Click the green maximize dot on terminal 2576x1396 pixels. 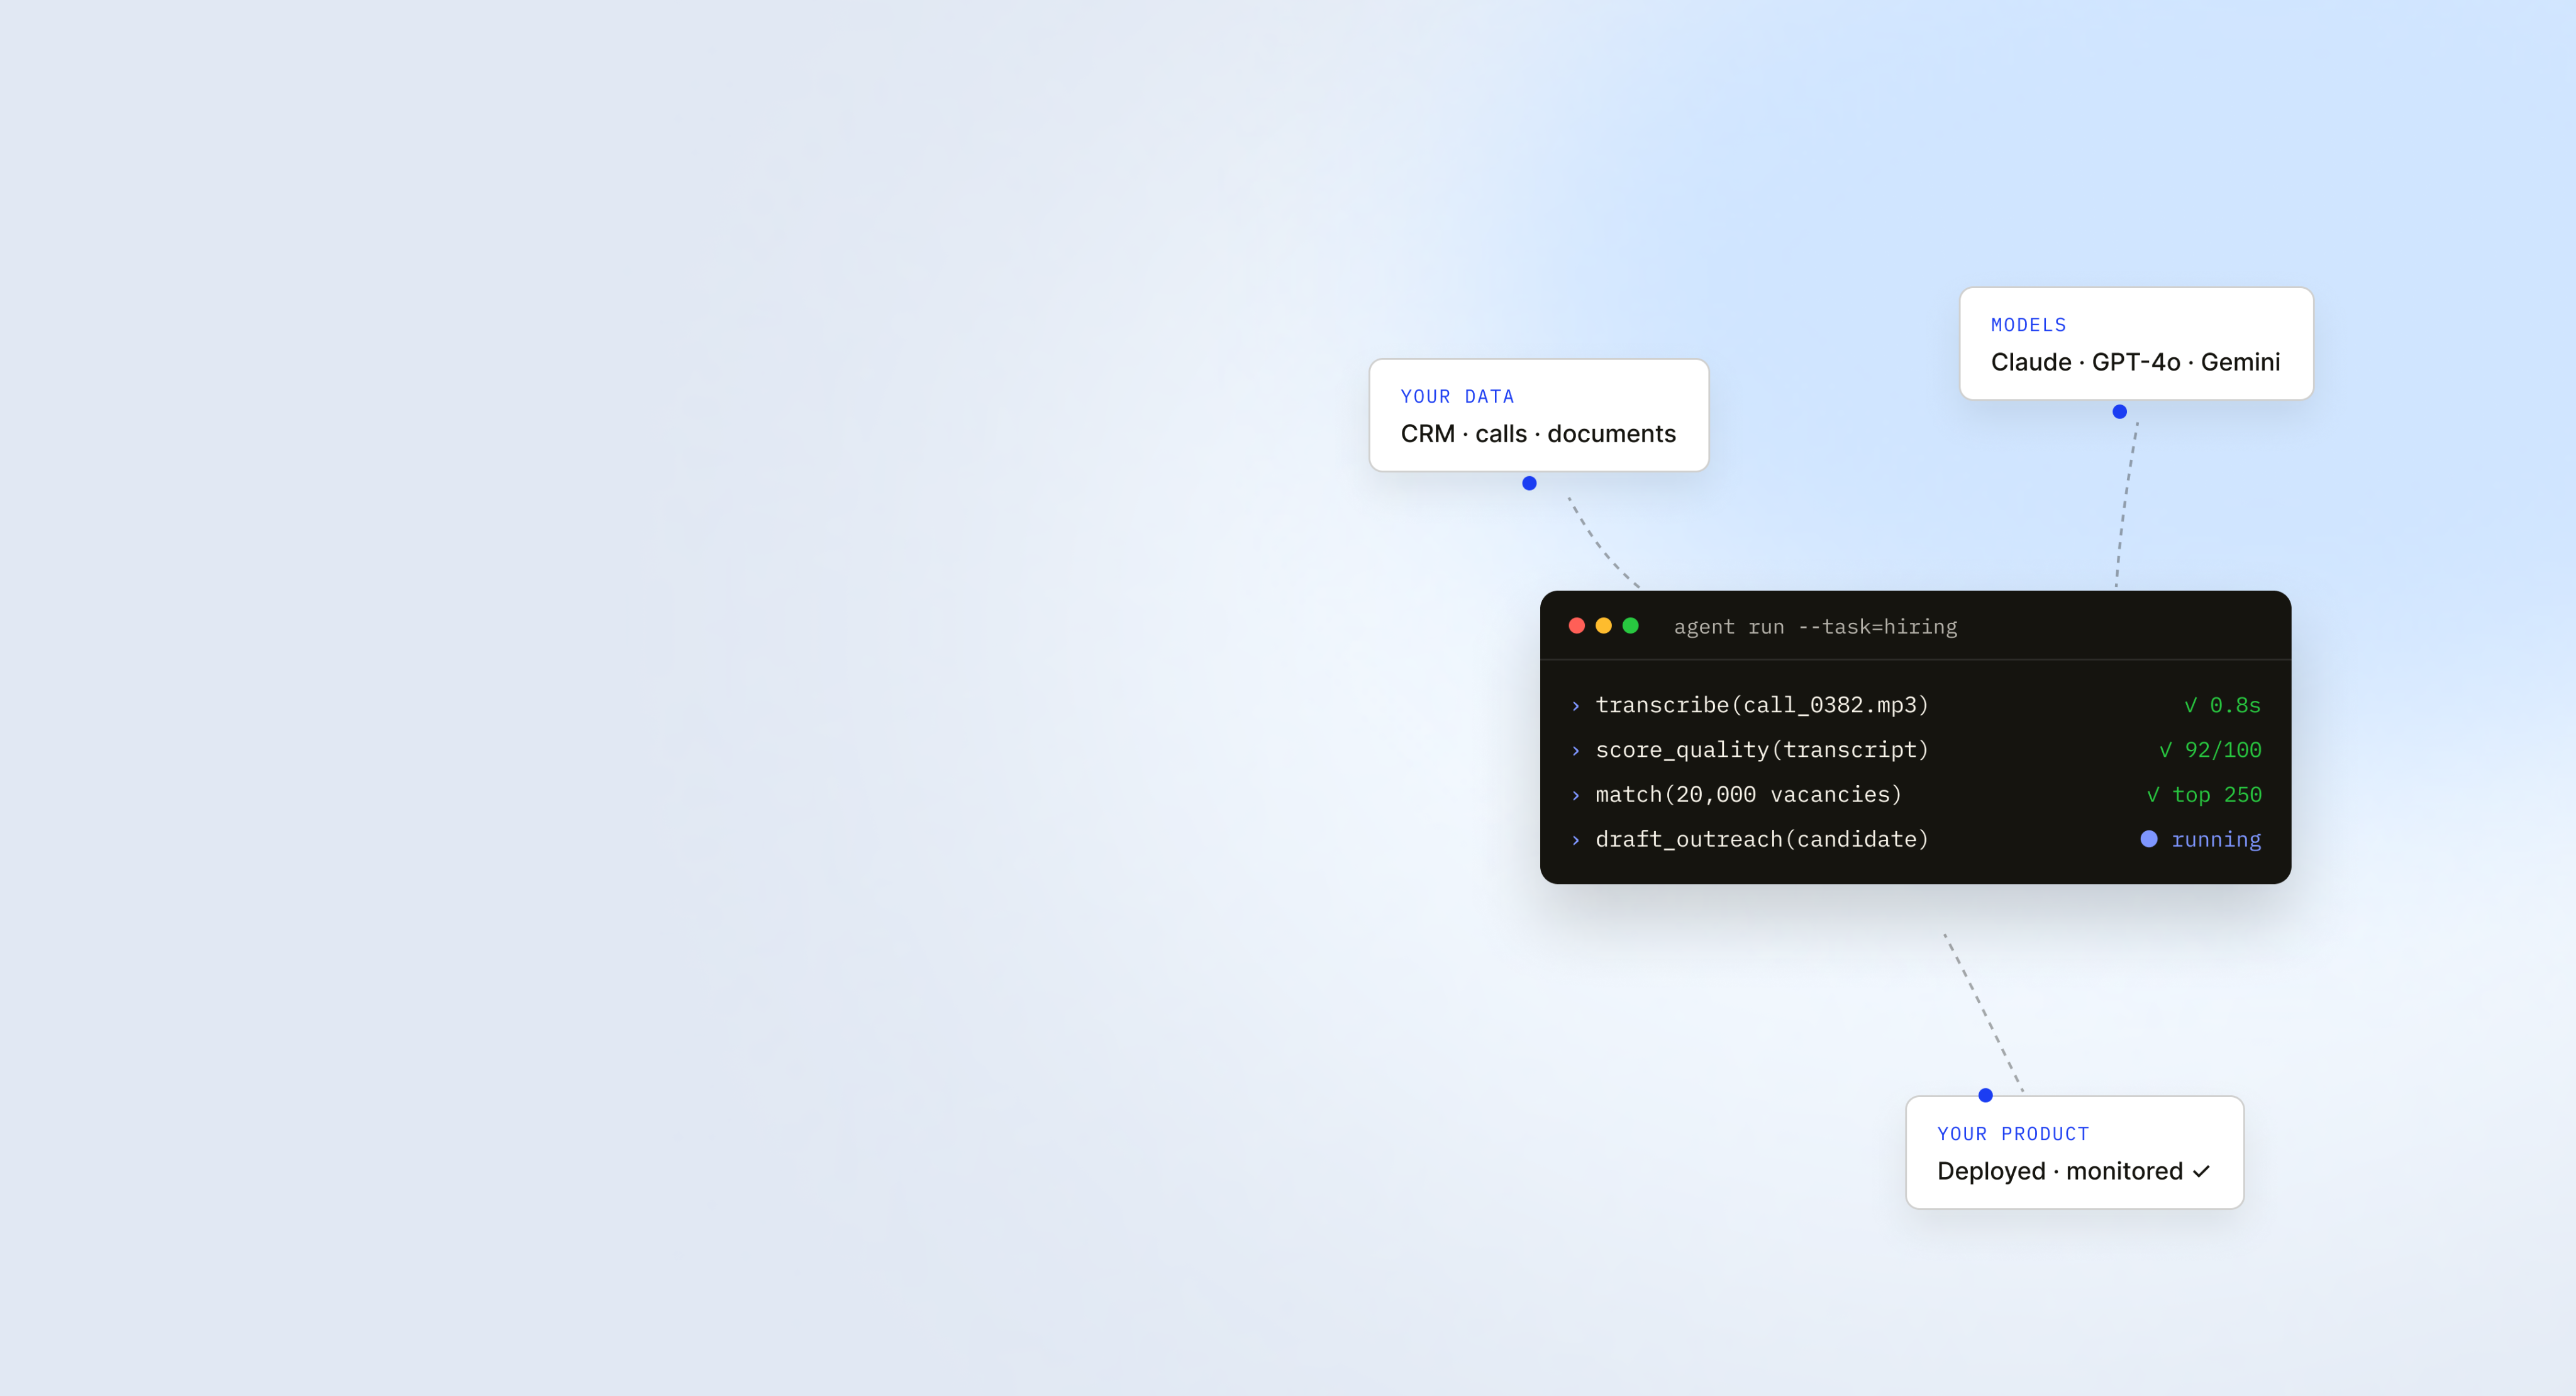pyautogui.click(x=1631, y=626)
